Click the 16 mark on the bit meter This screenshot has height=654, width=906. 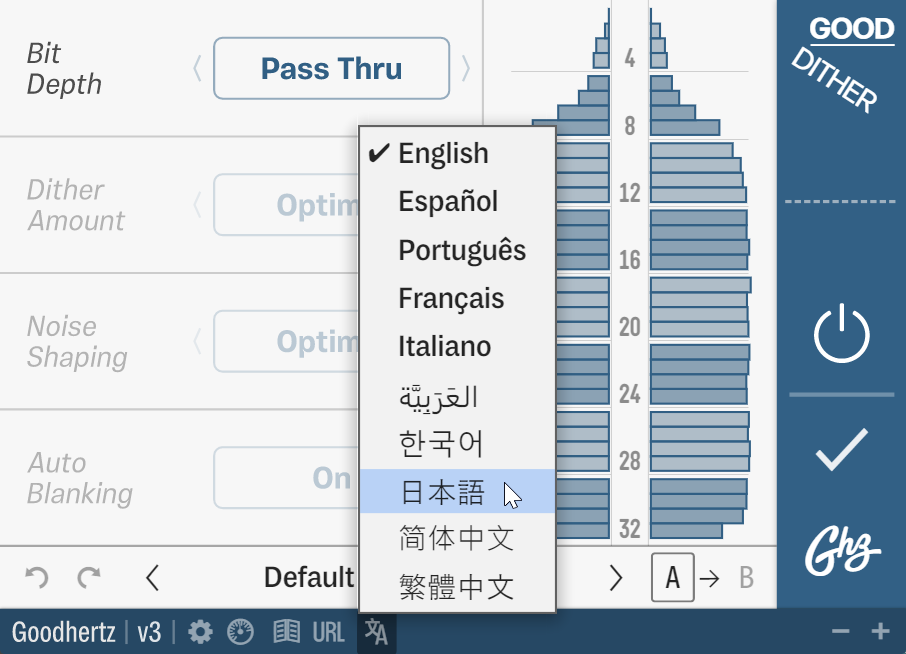(x=630, y=260)
